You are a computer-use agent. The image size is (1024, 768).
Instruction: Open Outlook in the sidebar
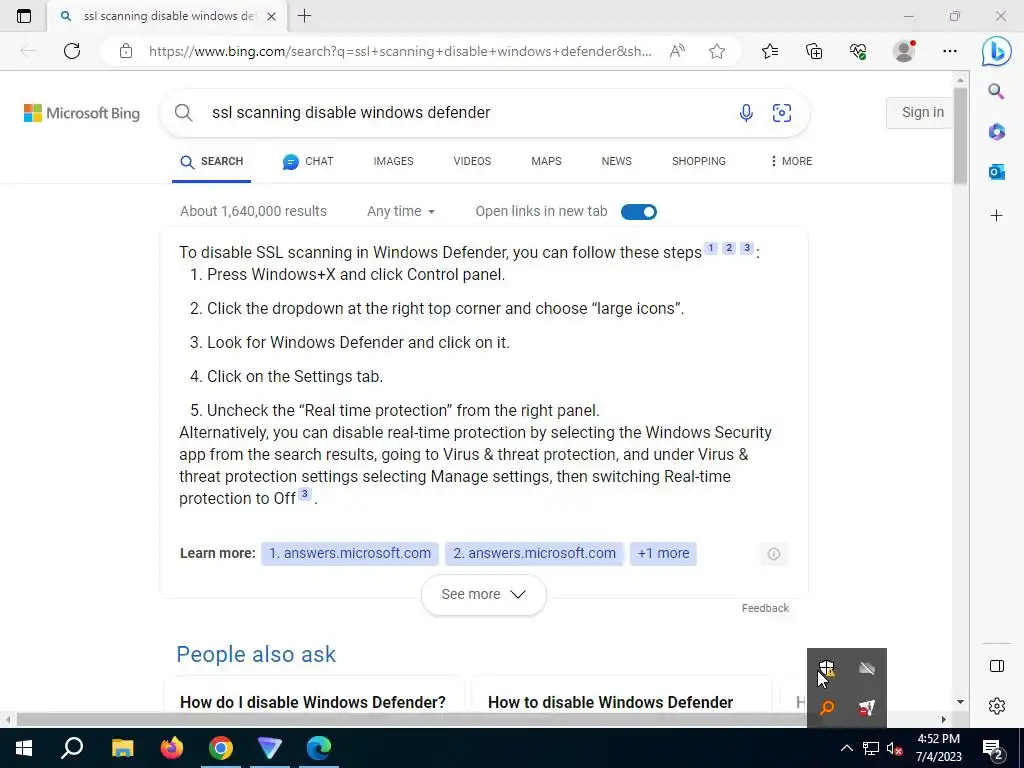tap(996, 172)
